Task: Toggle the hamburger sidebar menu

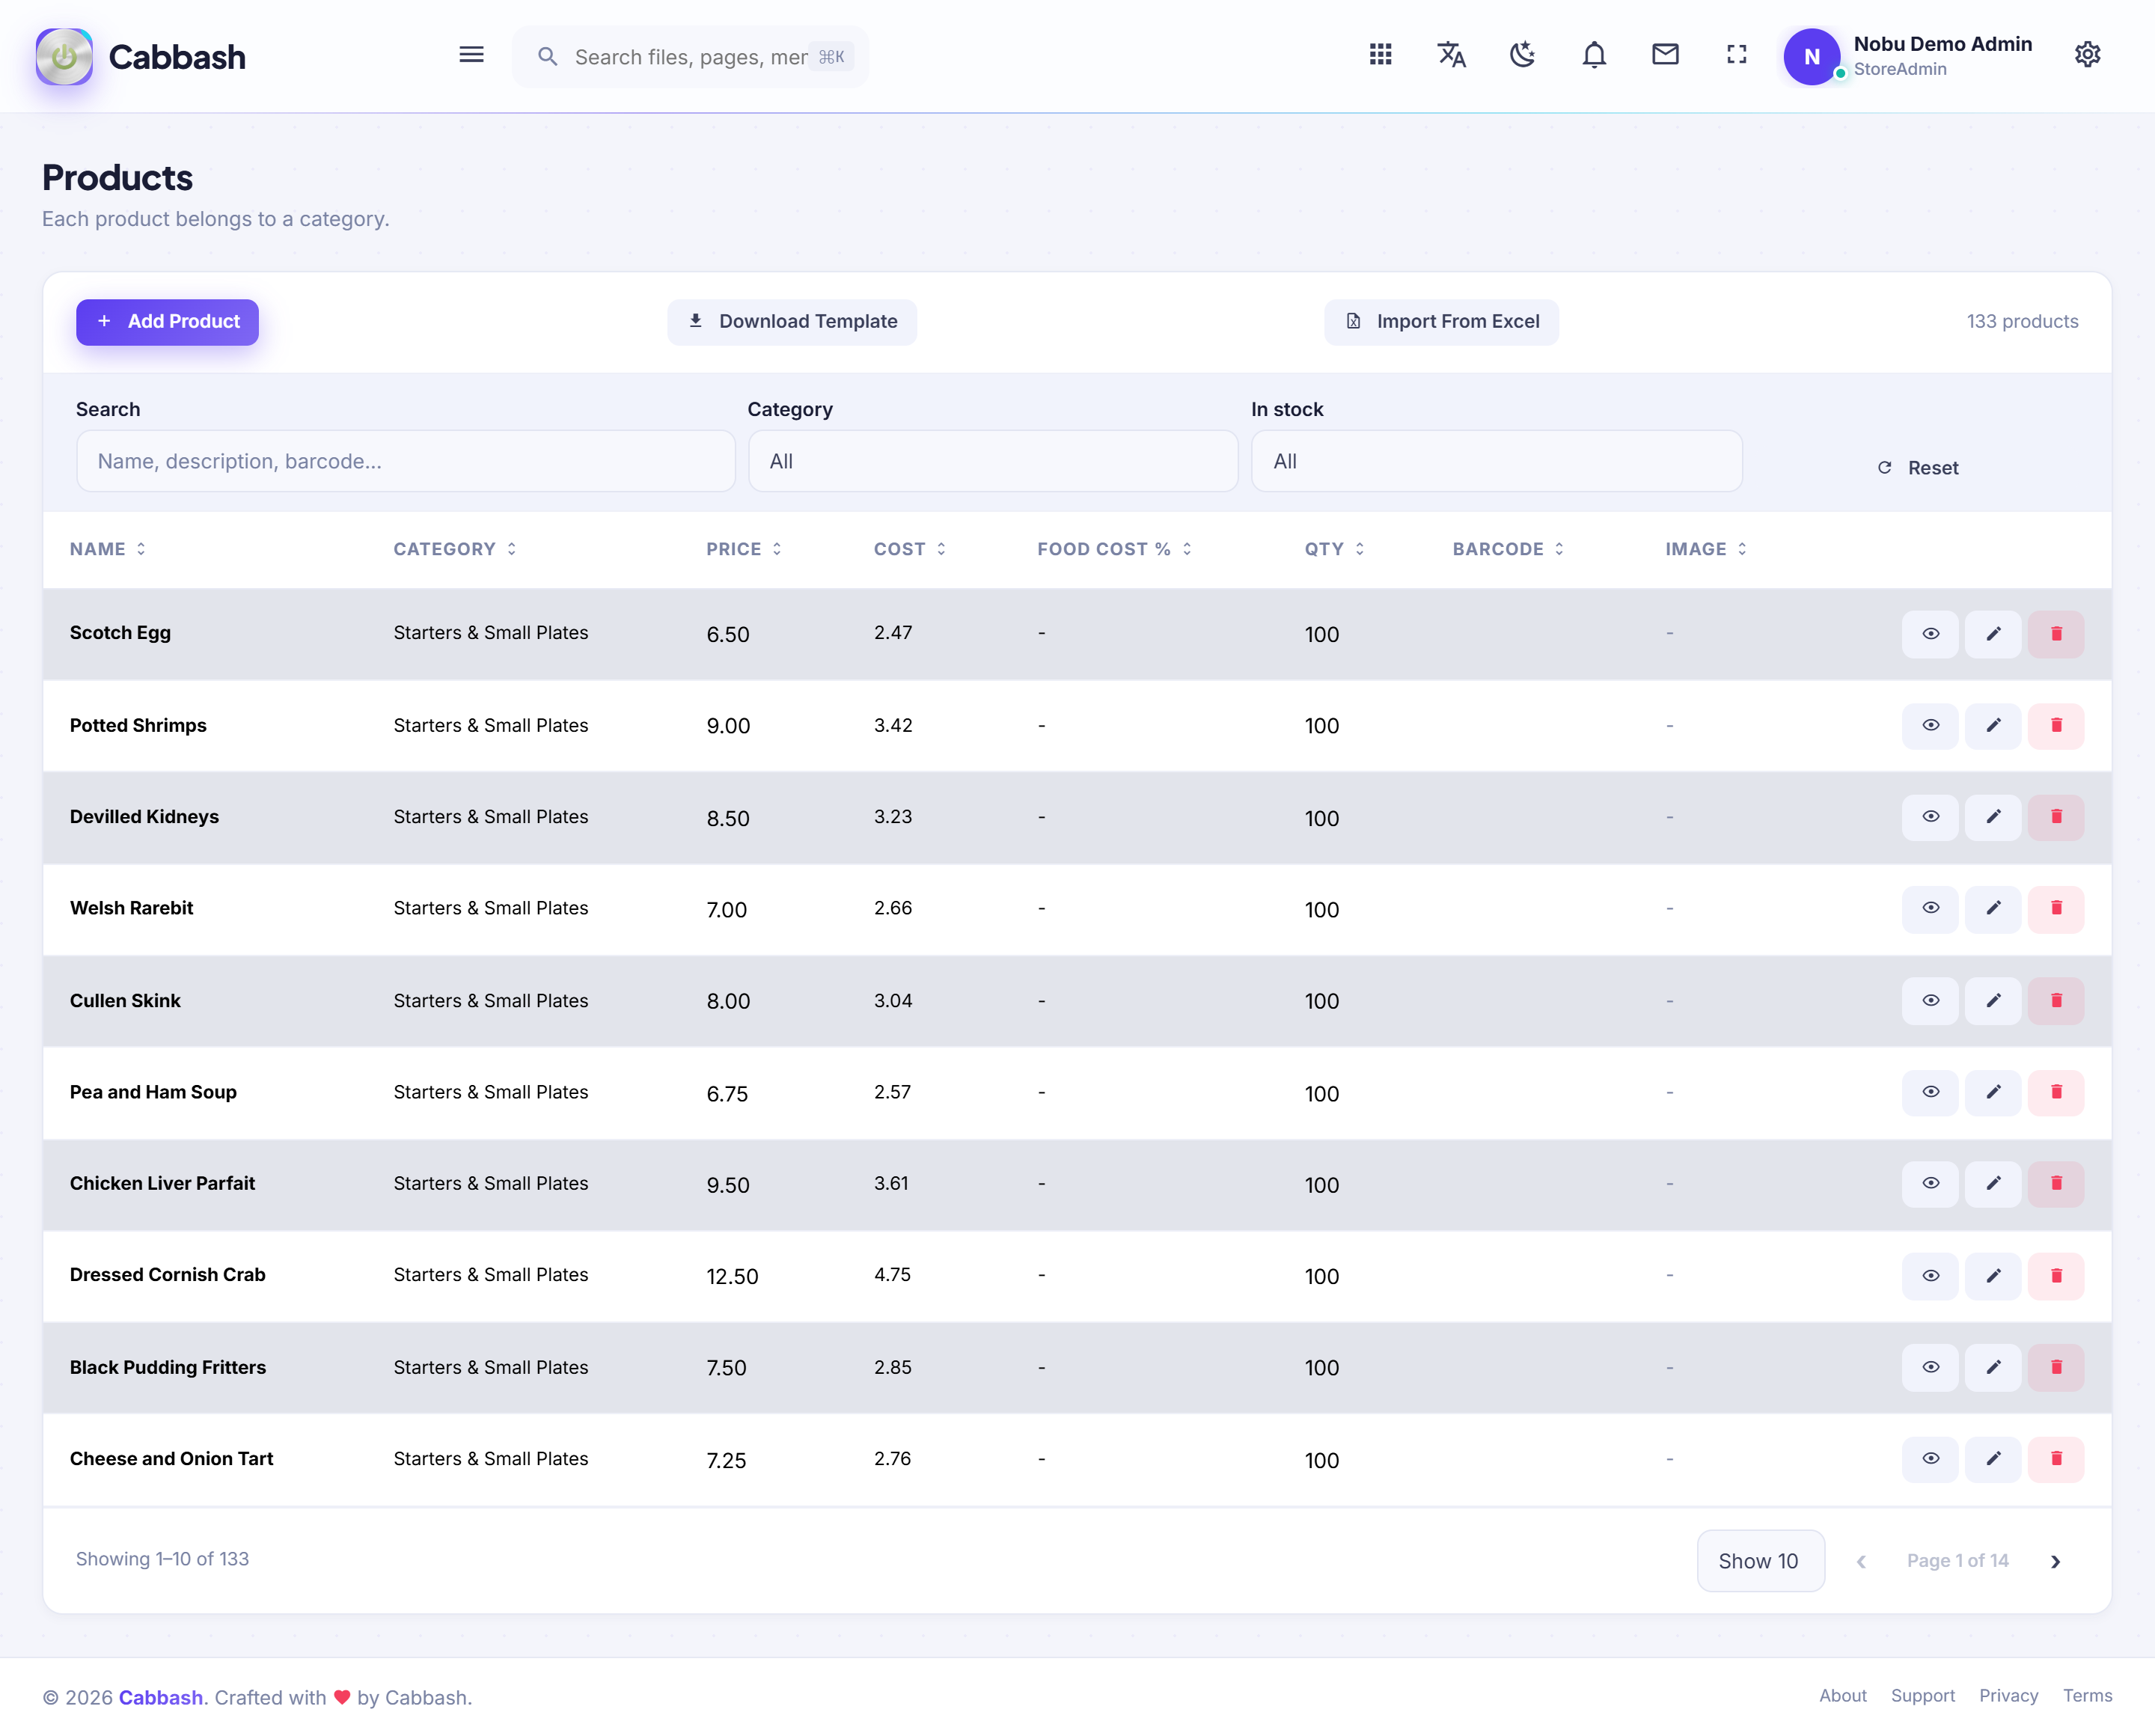Action: (471, 55)
